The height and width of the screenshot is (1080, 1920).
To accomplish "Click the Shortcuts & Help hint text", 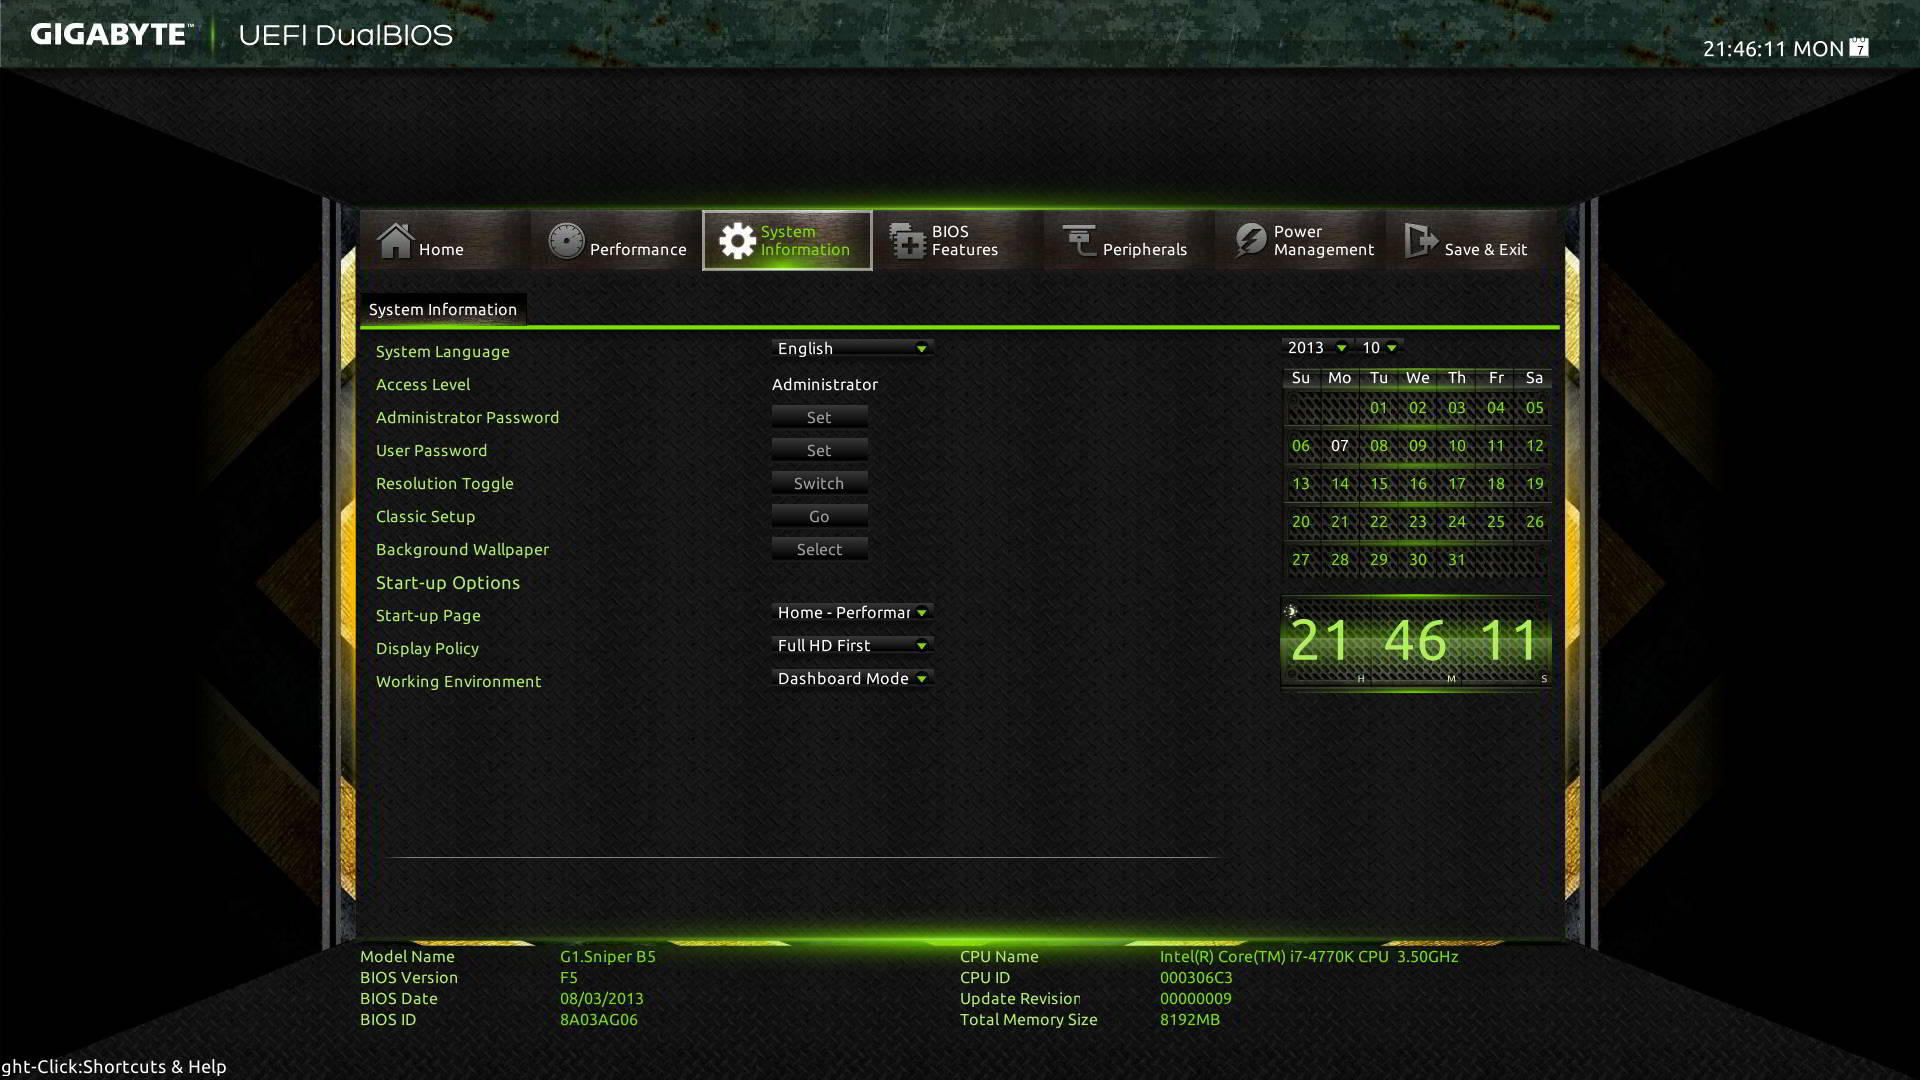I will [x=113, y=1066].
